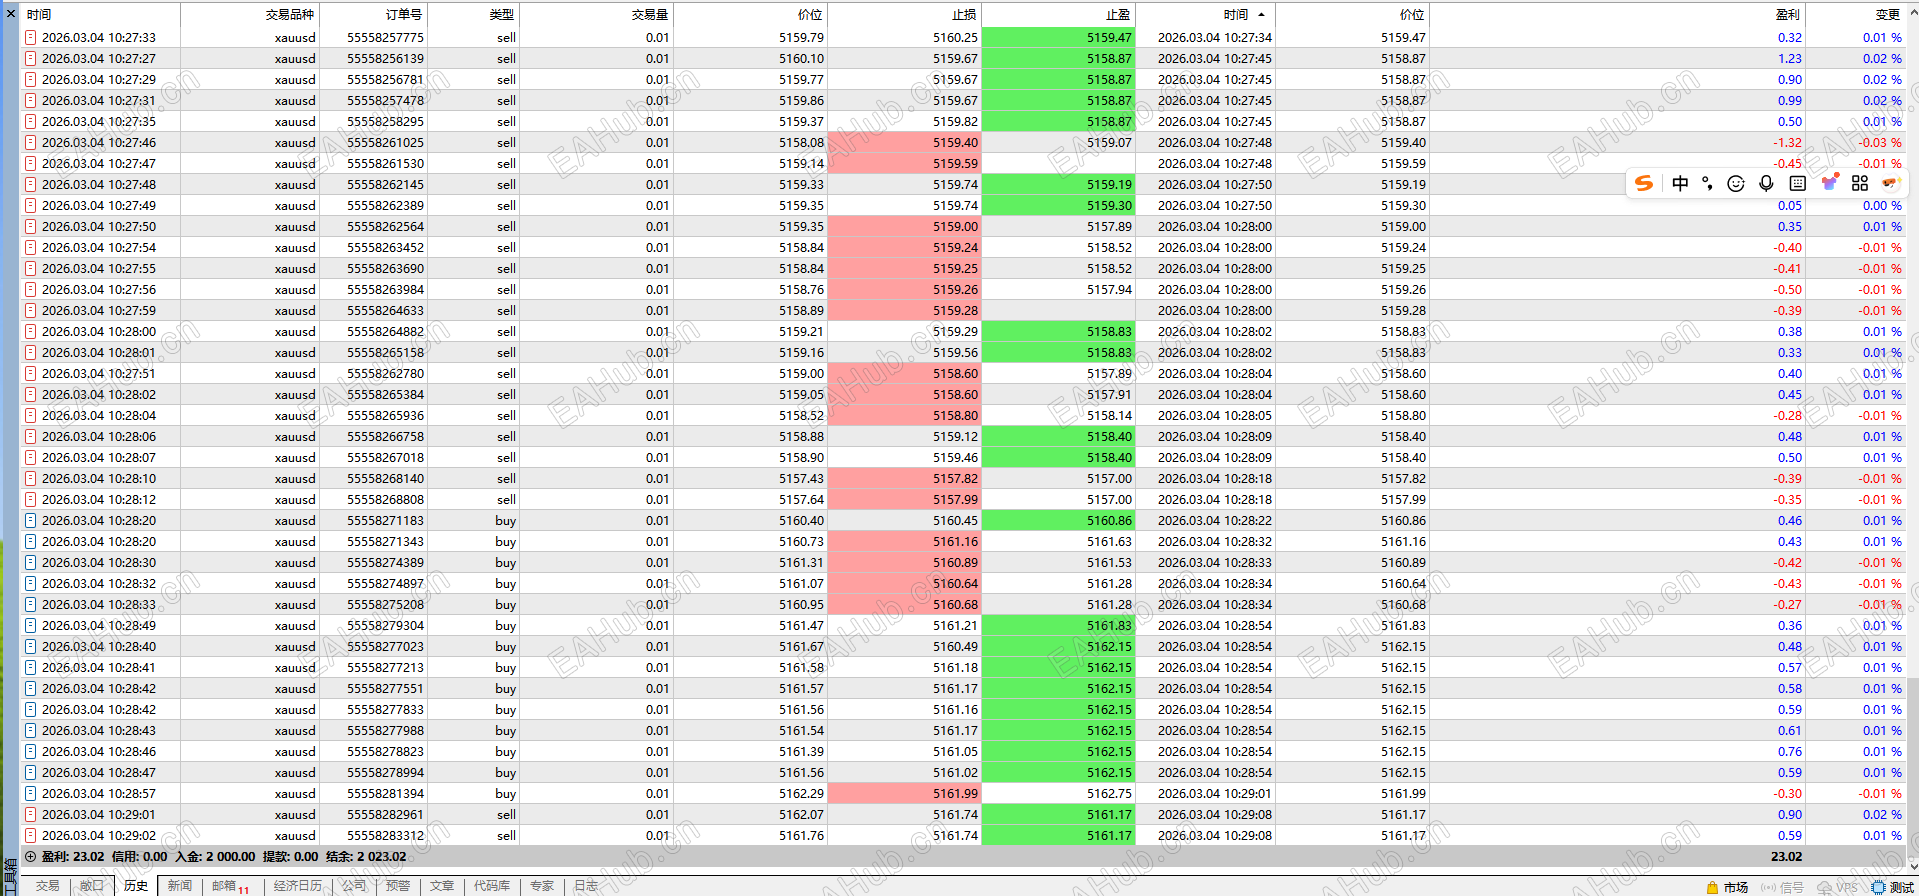Click the row icon for order 55558283312

tap(31, 836)
